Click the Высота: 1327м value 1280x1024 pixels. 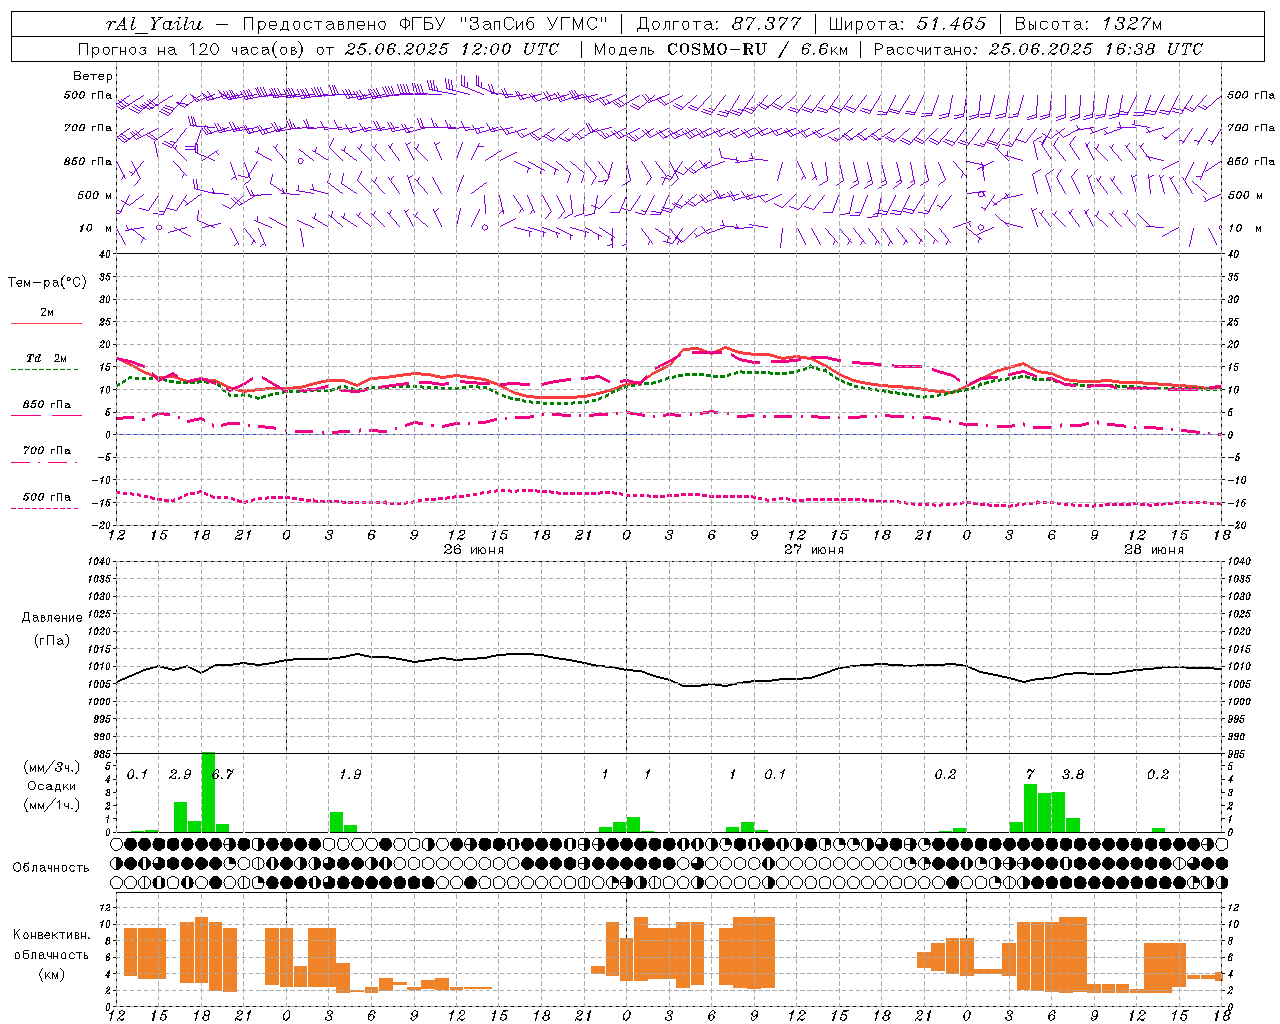[x=1088, y=24]
